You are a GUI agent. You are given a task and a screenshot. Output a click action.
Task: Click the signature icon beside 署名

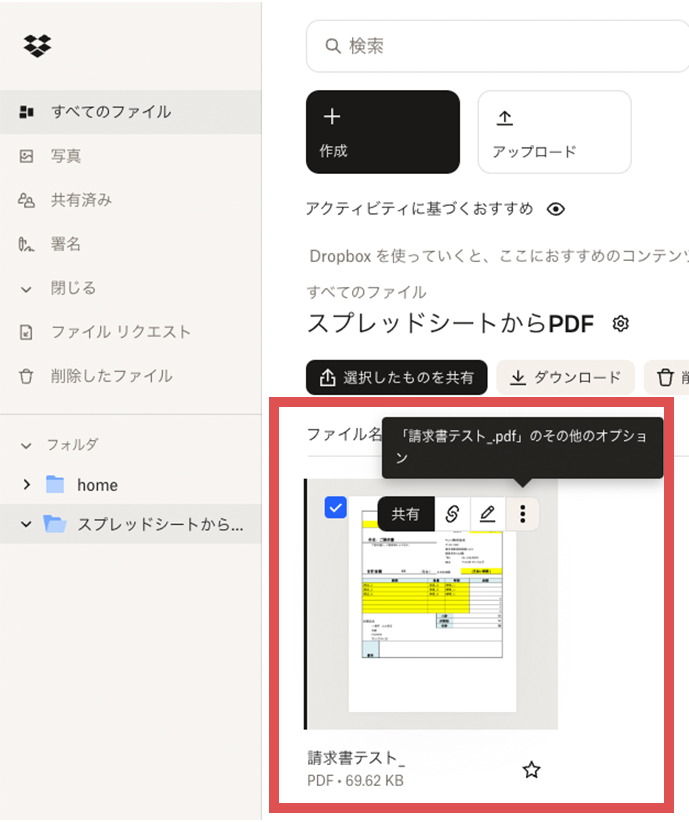pos(26,244)
